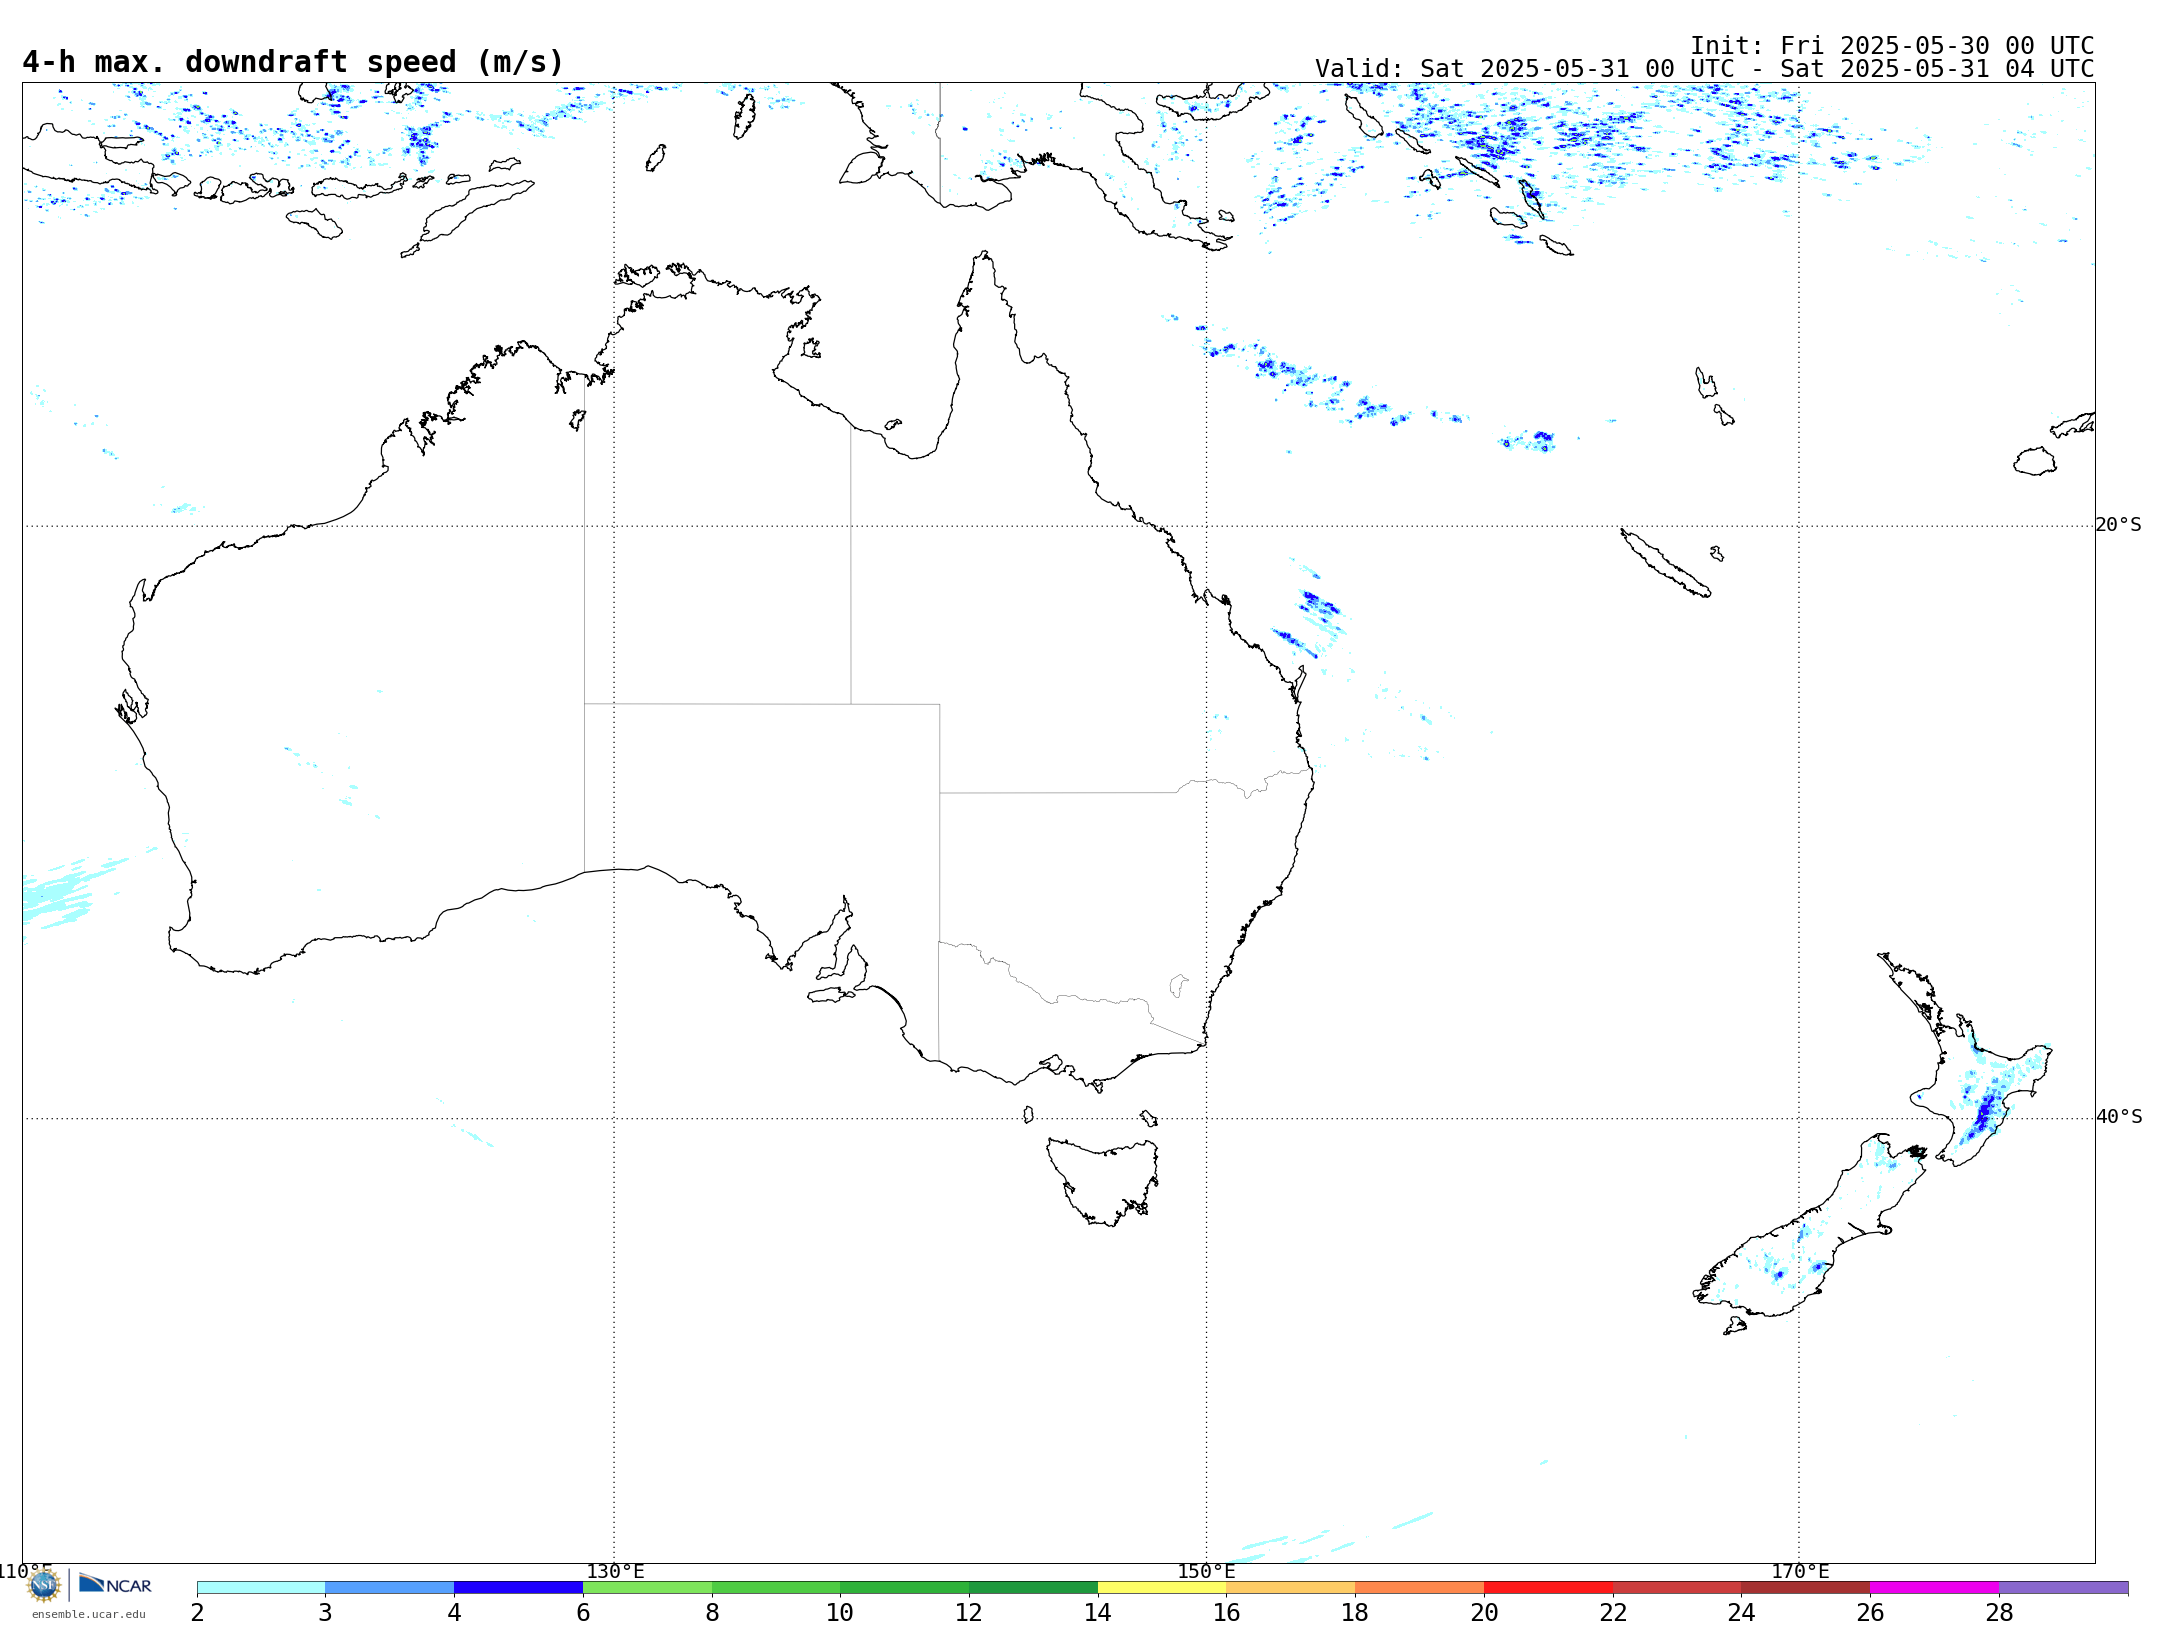
Task: Select the dull red 22-24 m/s color swatch
Action: point(1677,1588)
